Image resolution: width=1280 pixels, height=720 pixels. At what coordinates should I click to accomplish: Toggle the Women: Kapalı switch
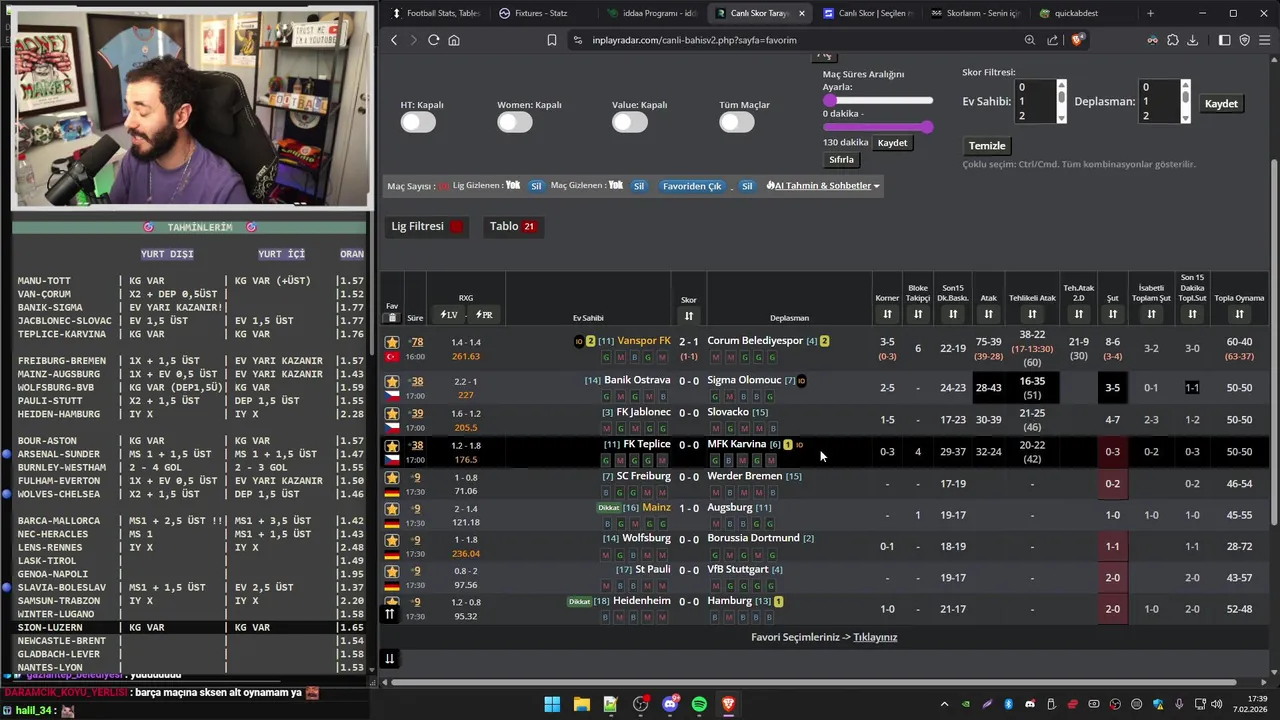[515, 122]
